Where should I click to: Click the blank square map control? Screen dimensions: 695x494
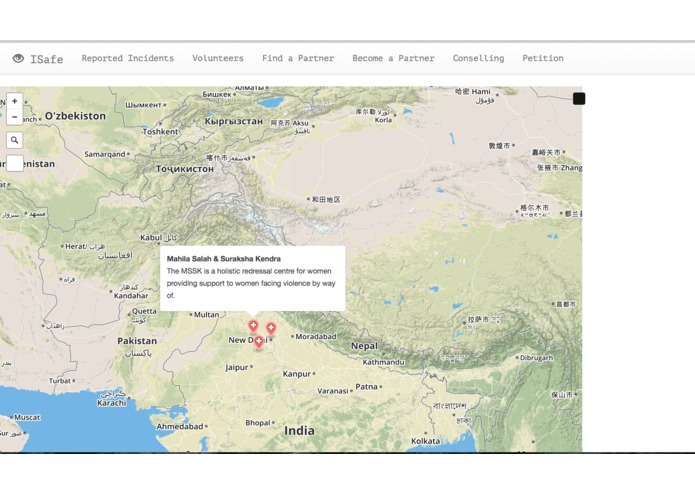pos(15,163)
